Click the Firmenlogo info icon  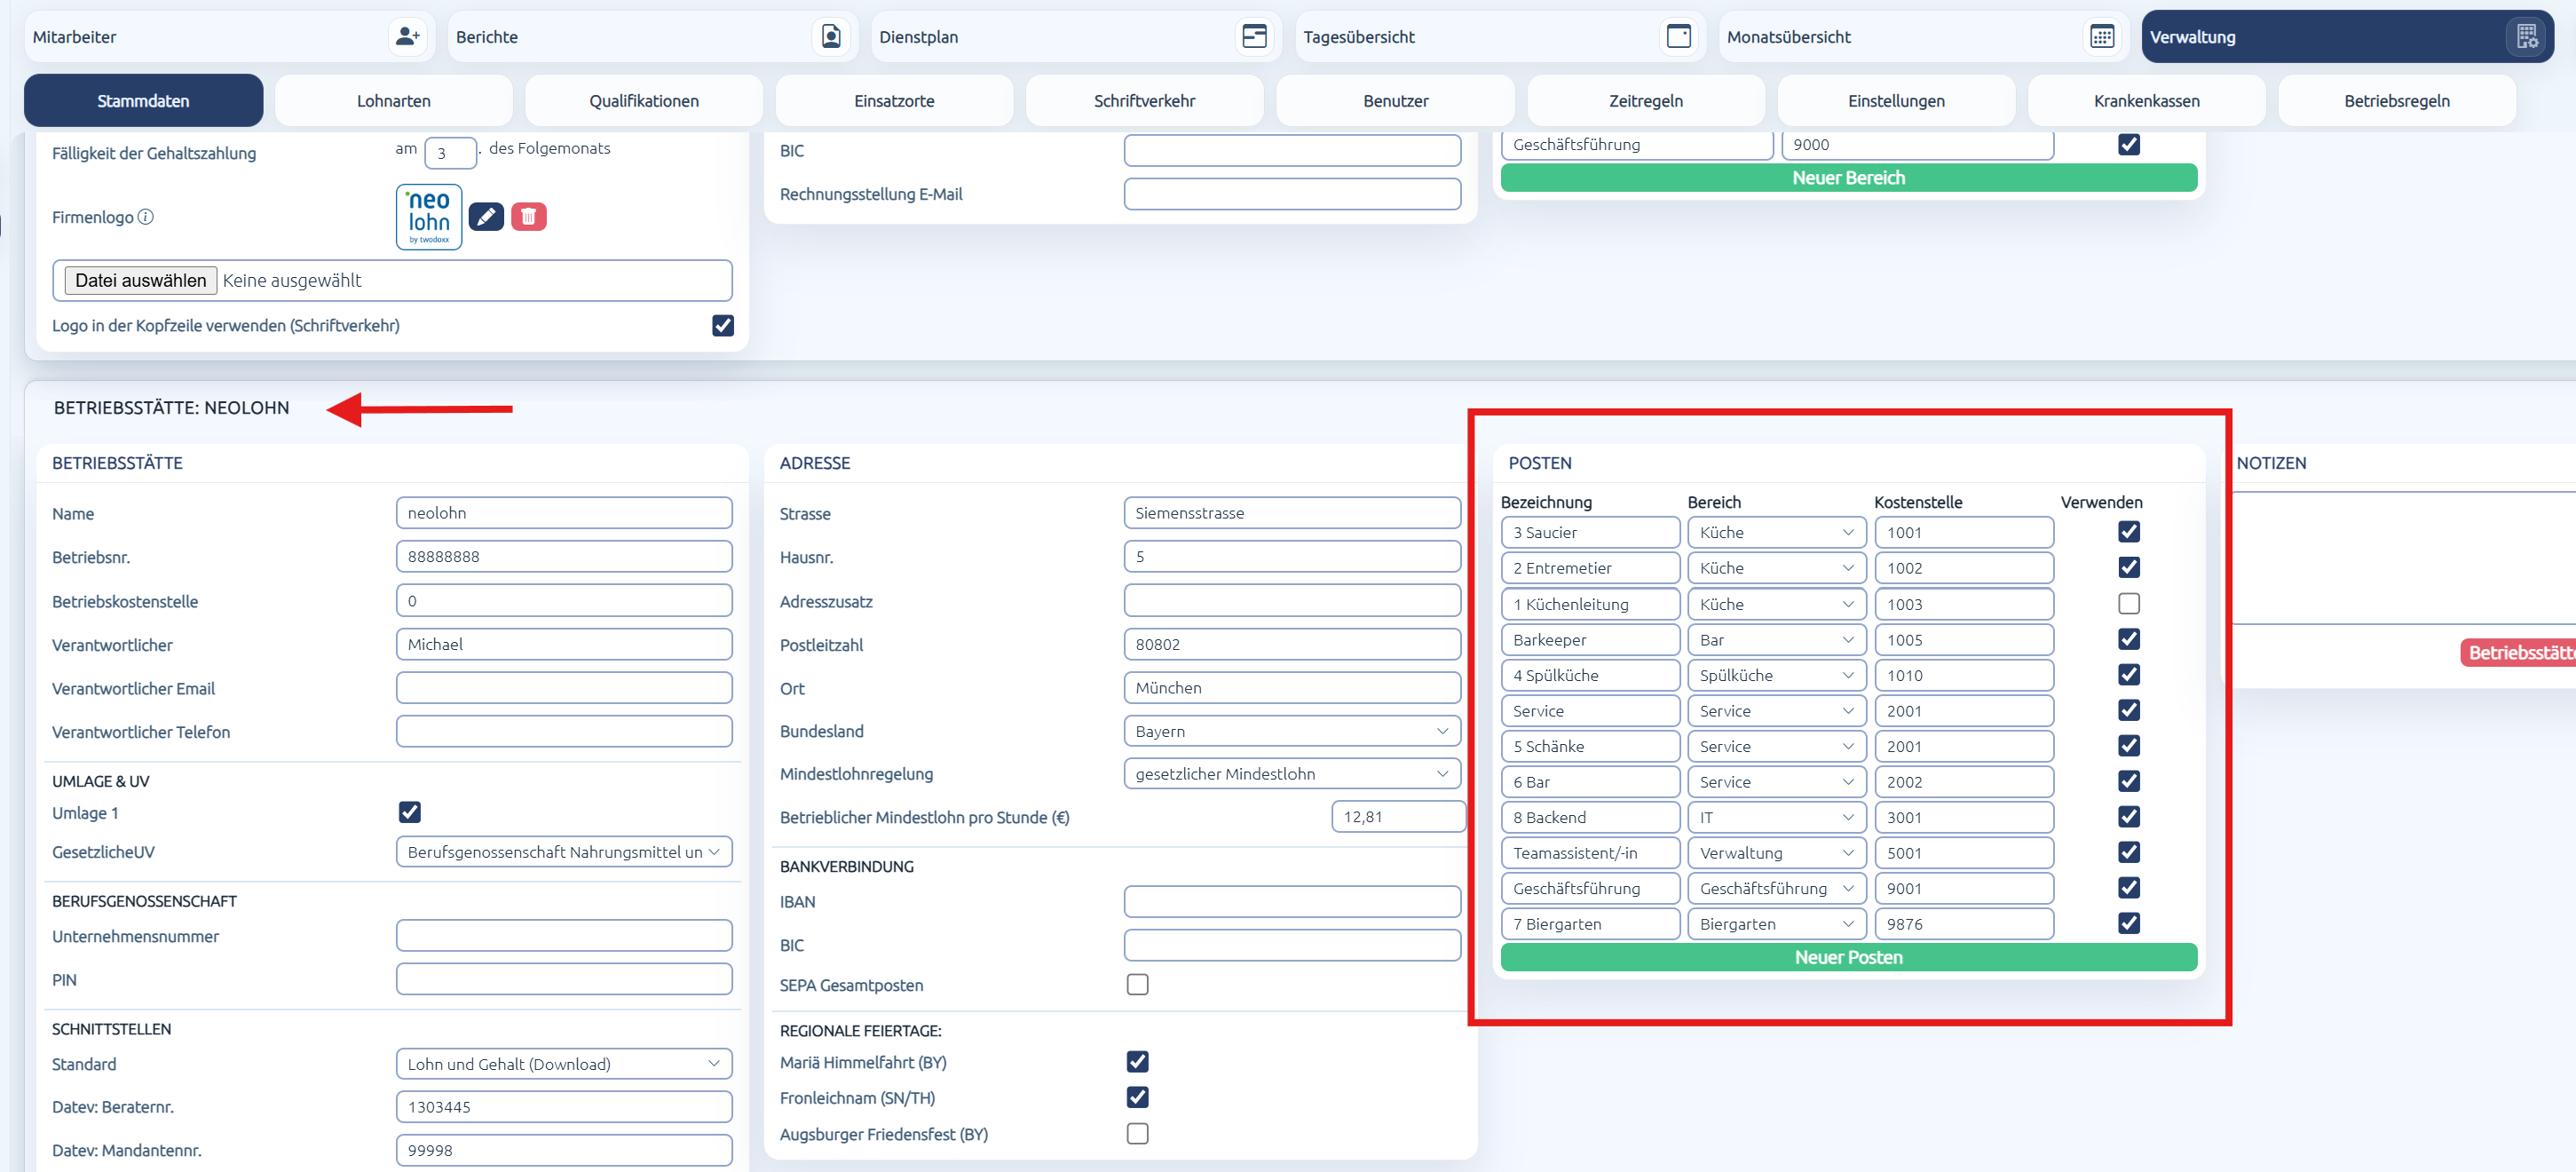[x=146, y=217]
